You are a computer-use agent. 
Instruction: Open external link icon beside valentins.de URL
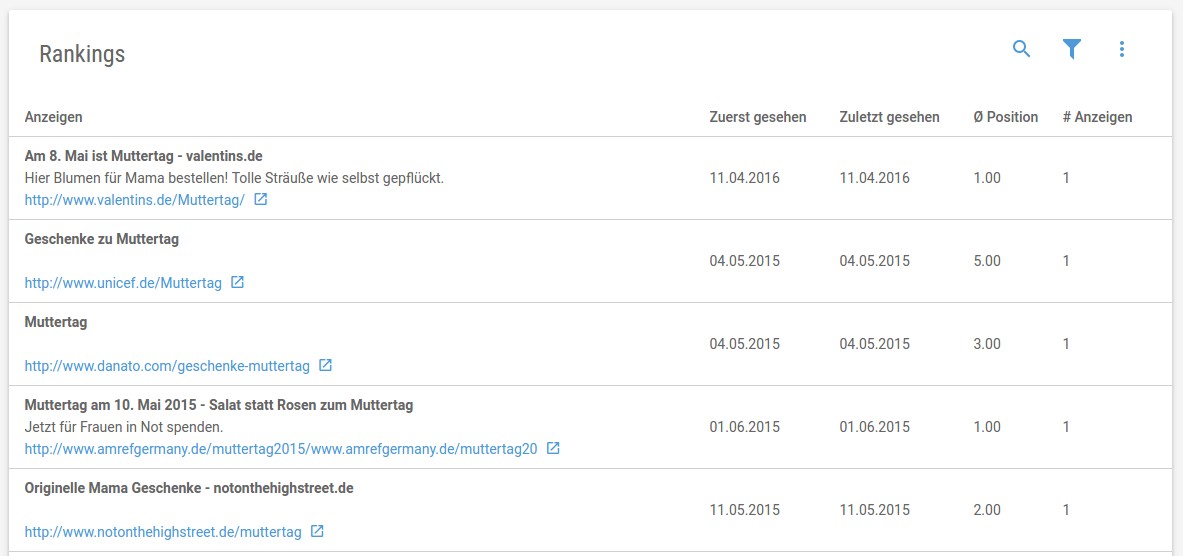pos(260,200)
